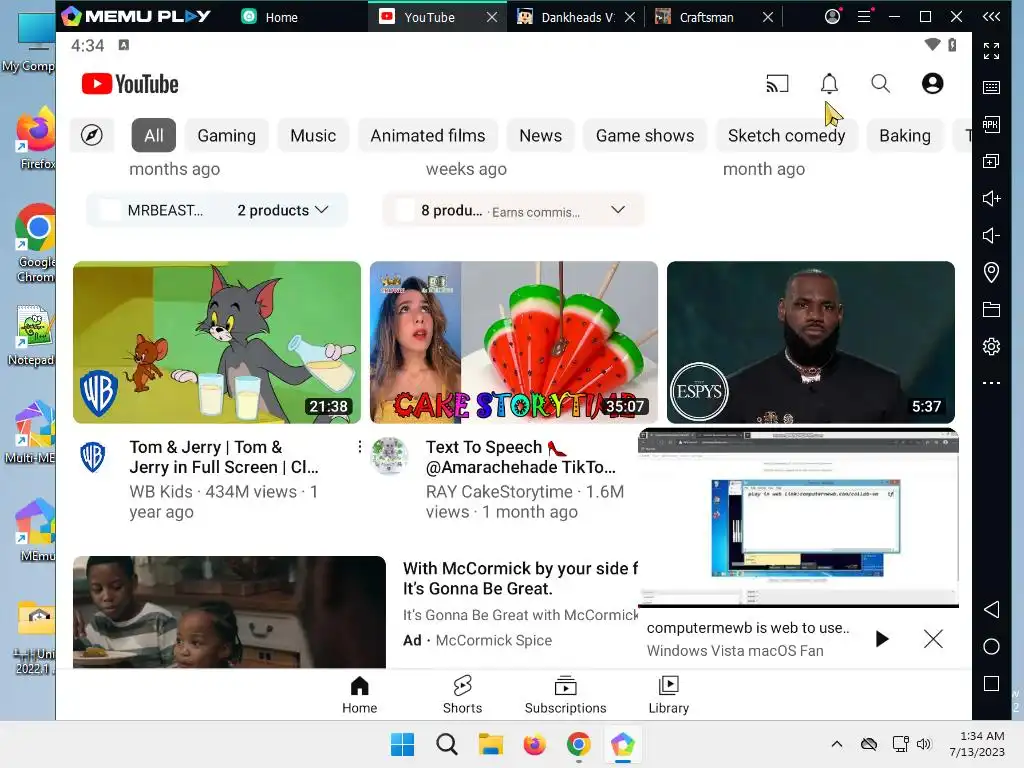Click the YouTube logo
This screenshot has height=768, width=1024.
pos(130,84)
